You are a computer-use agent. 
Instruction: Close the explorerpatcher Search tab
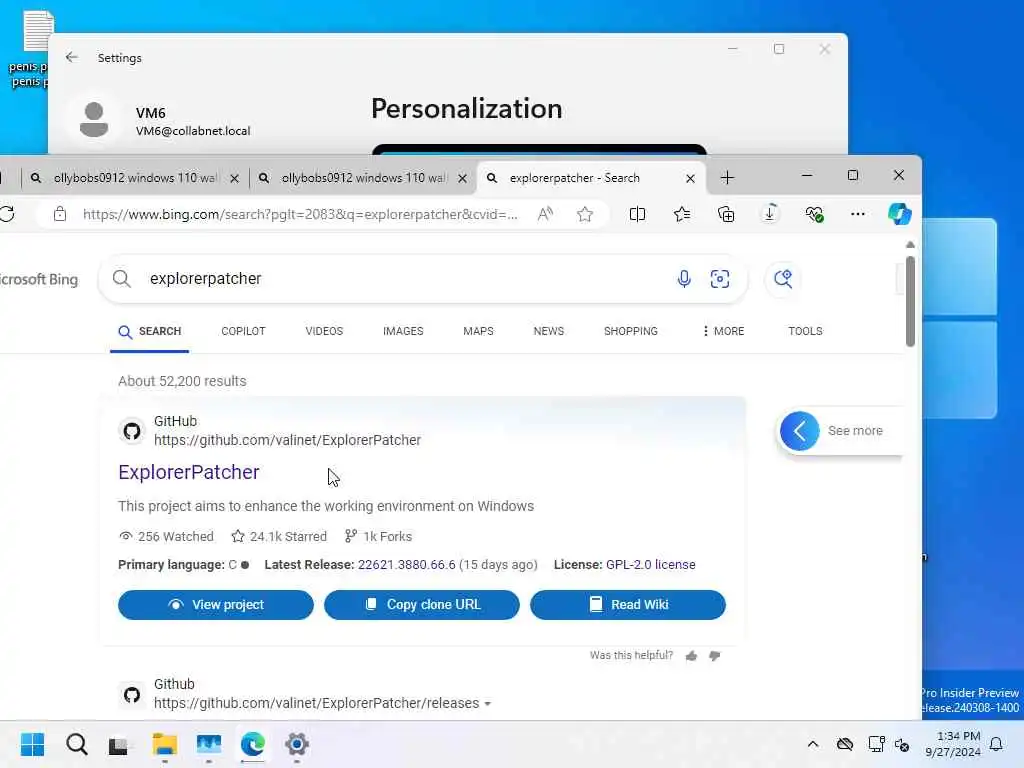[x=690, y=178]
